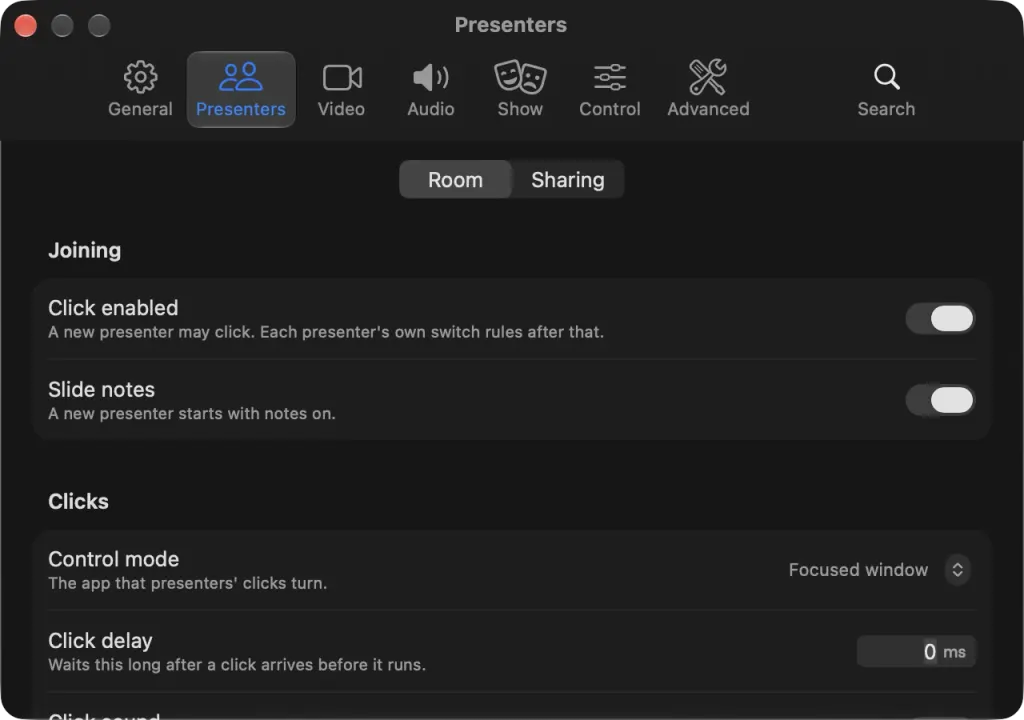Click 'The app that presenters' clicks turn.' text
Image resolution: width=1024 pixels, height=720 pixels.
pyautogui.click(x=187, y=583)
